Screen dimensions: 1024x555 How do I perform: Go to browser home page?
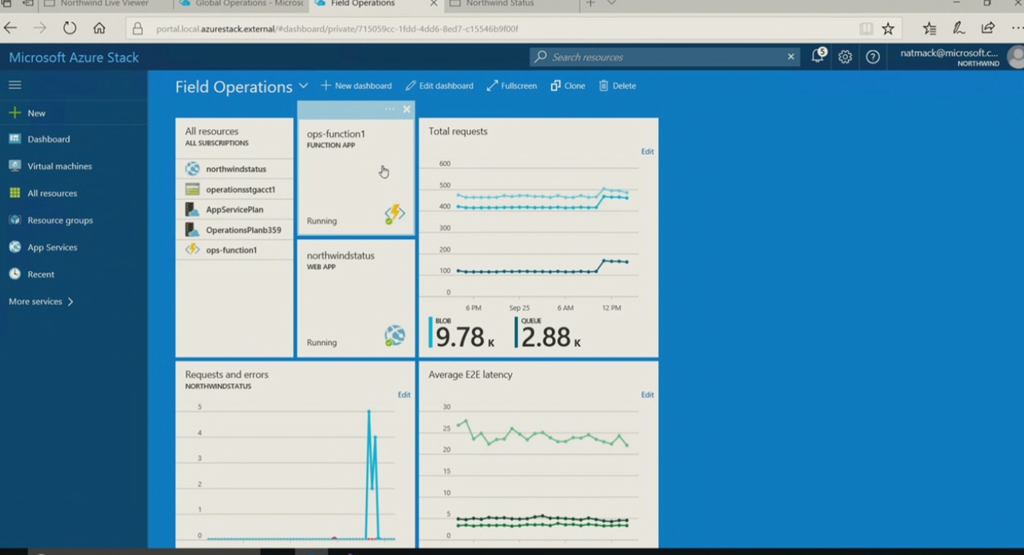pos(99,28)
